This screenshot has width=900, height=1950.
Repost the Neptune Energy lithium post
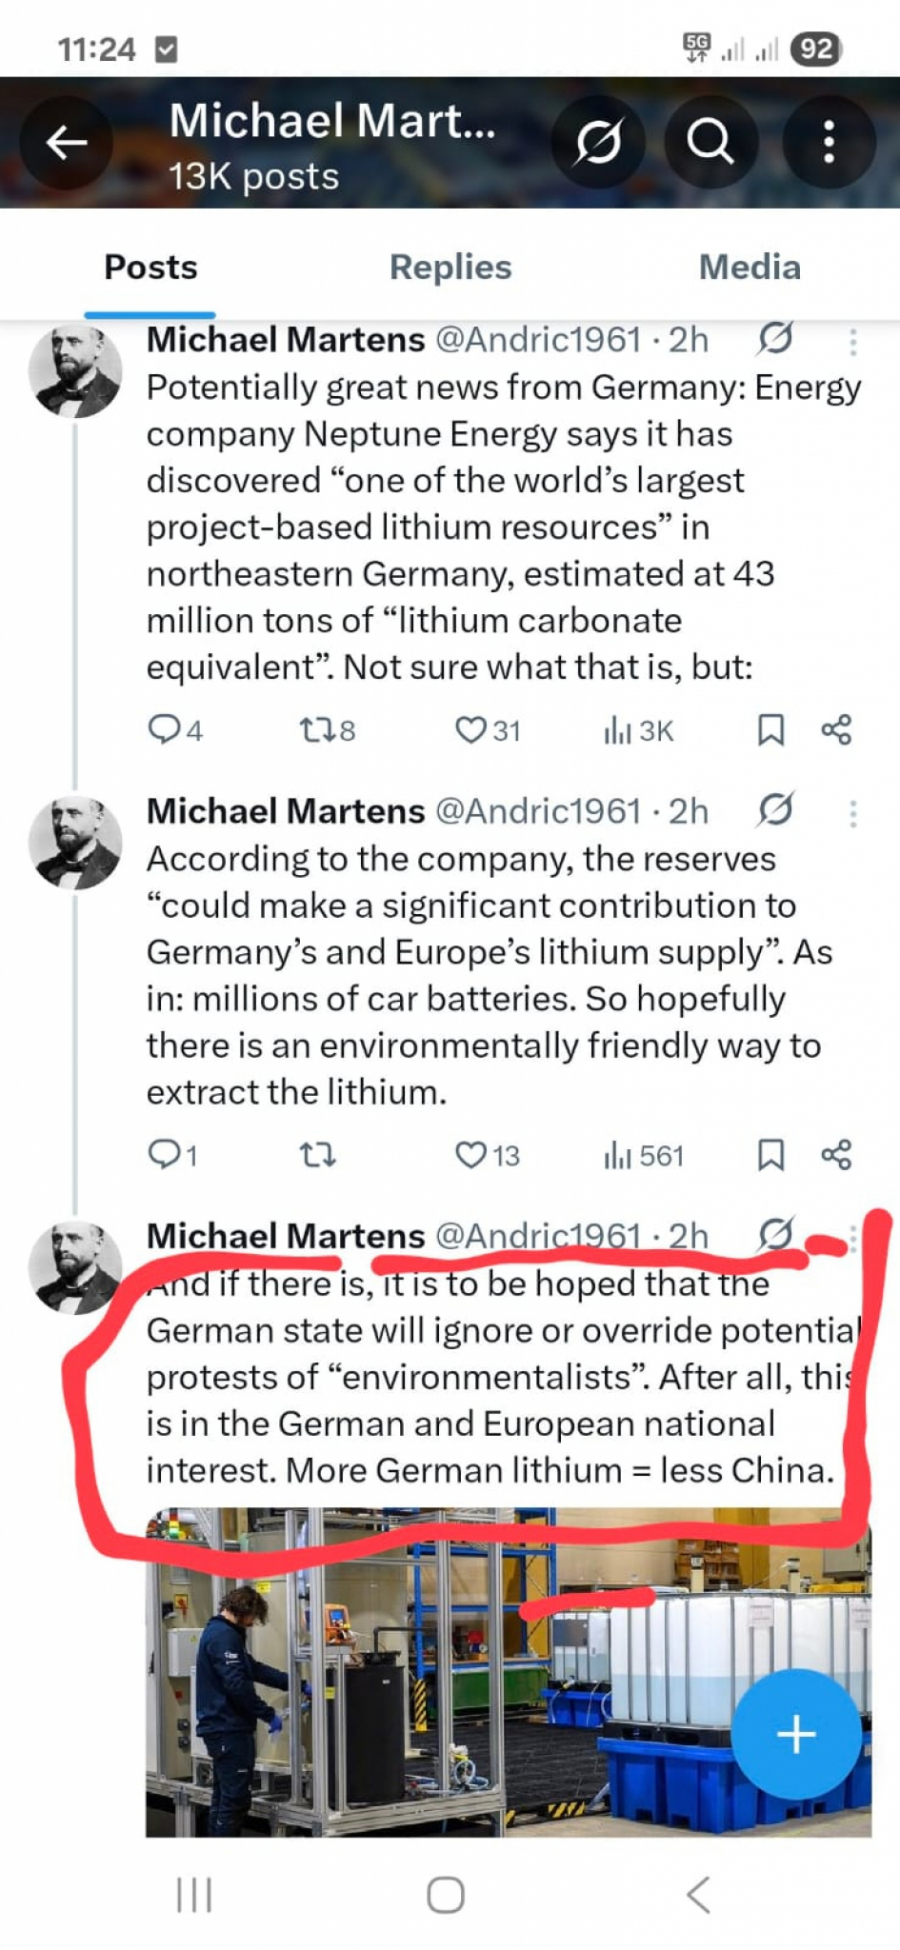pyautogui.click(x=317, y=731)
